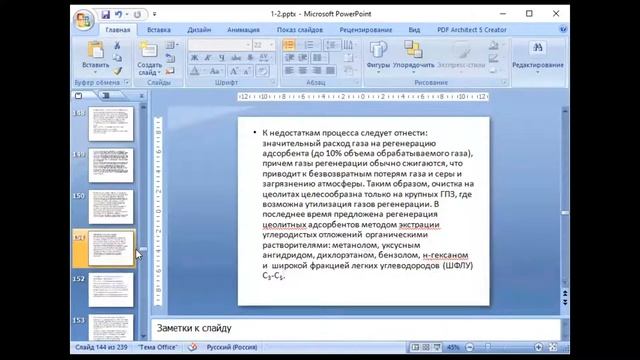Zoom out using the minus button
Viewport: 640px width, 360px height.
pyautogui.click(x=469, y=347)
